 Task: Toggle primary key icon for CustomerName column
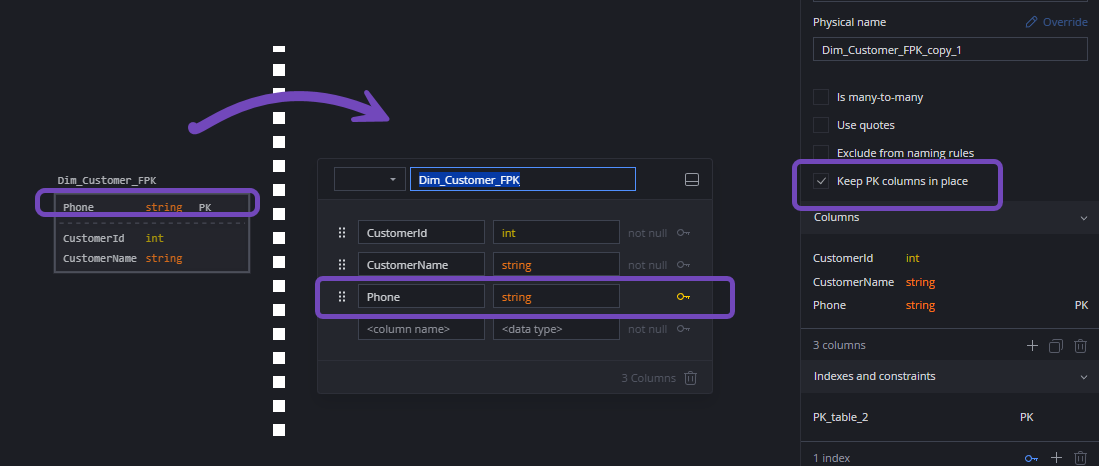tap(683, 265)
